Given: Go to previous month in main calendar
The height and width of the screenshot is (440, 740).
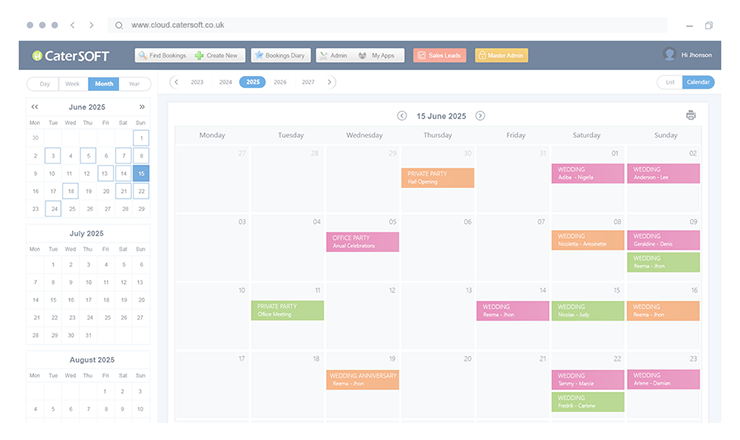Looking at the screenshot, I should [x=402, y=116].
